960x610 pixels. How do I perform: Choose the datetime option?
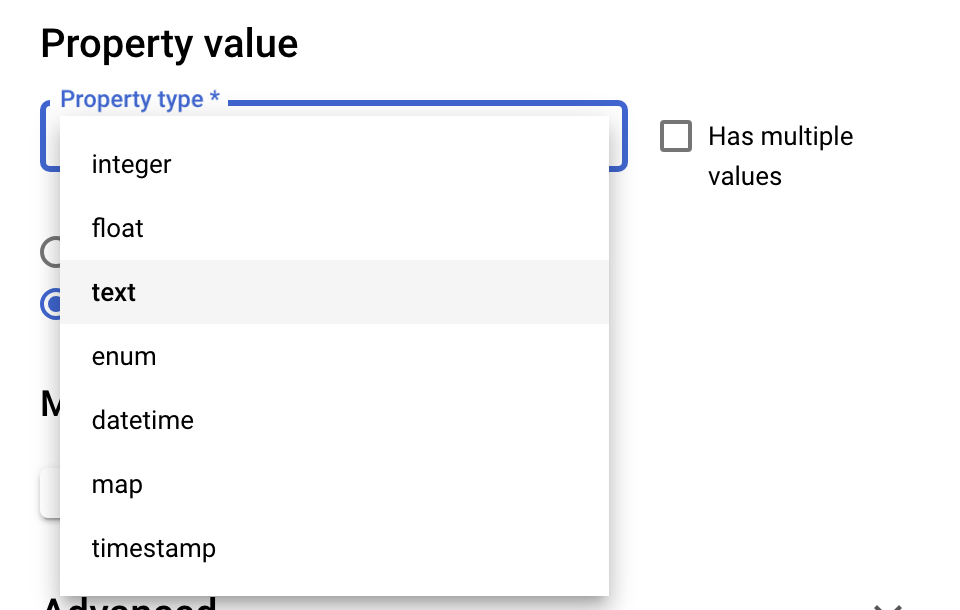(x=143, y=420)
